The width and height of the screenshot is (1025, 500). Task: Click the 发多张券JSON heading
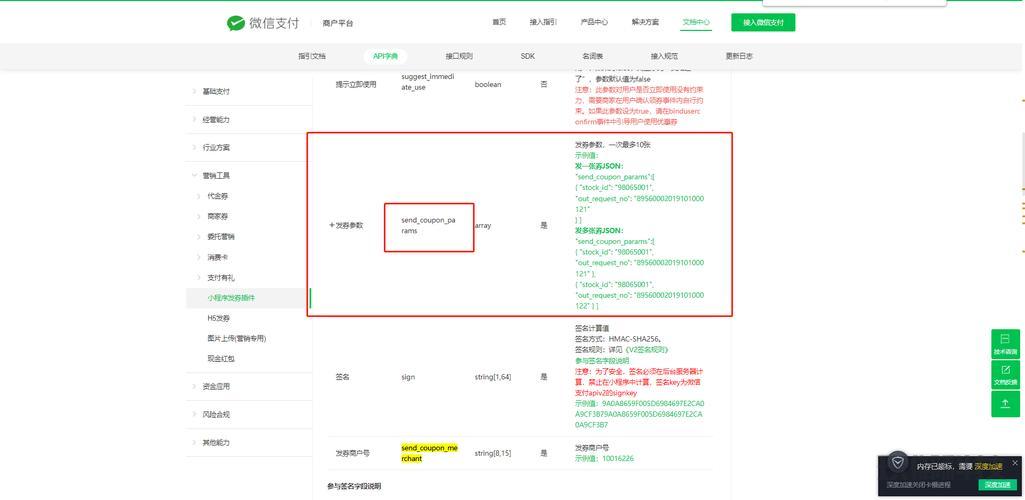599,231
